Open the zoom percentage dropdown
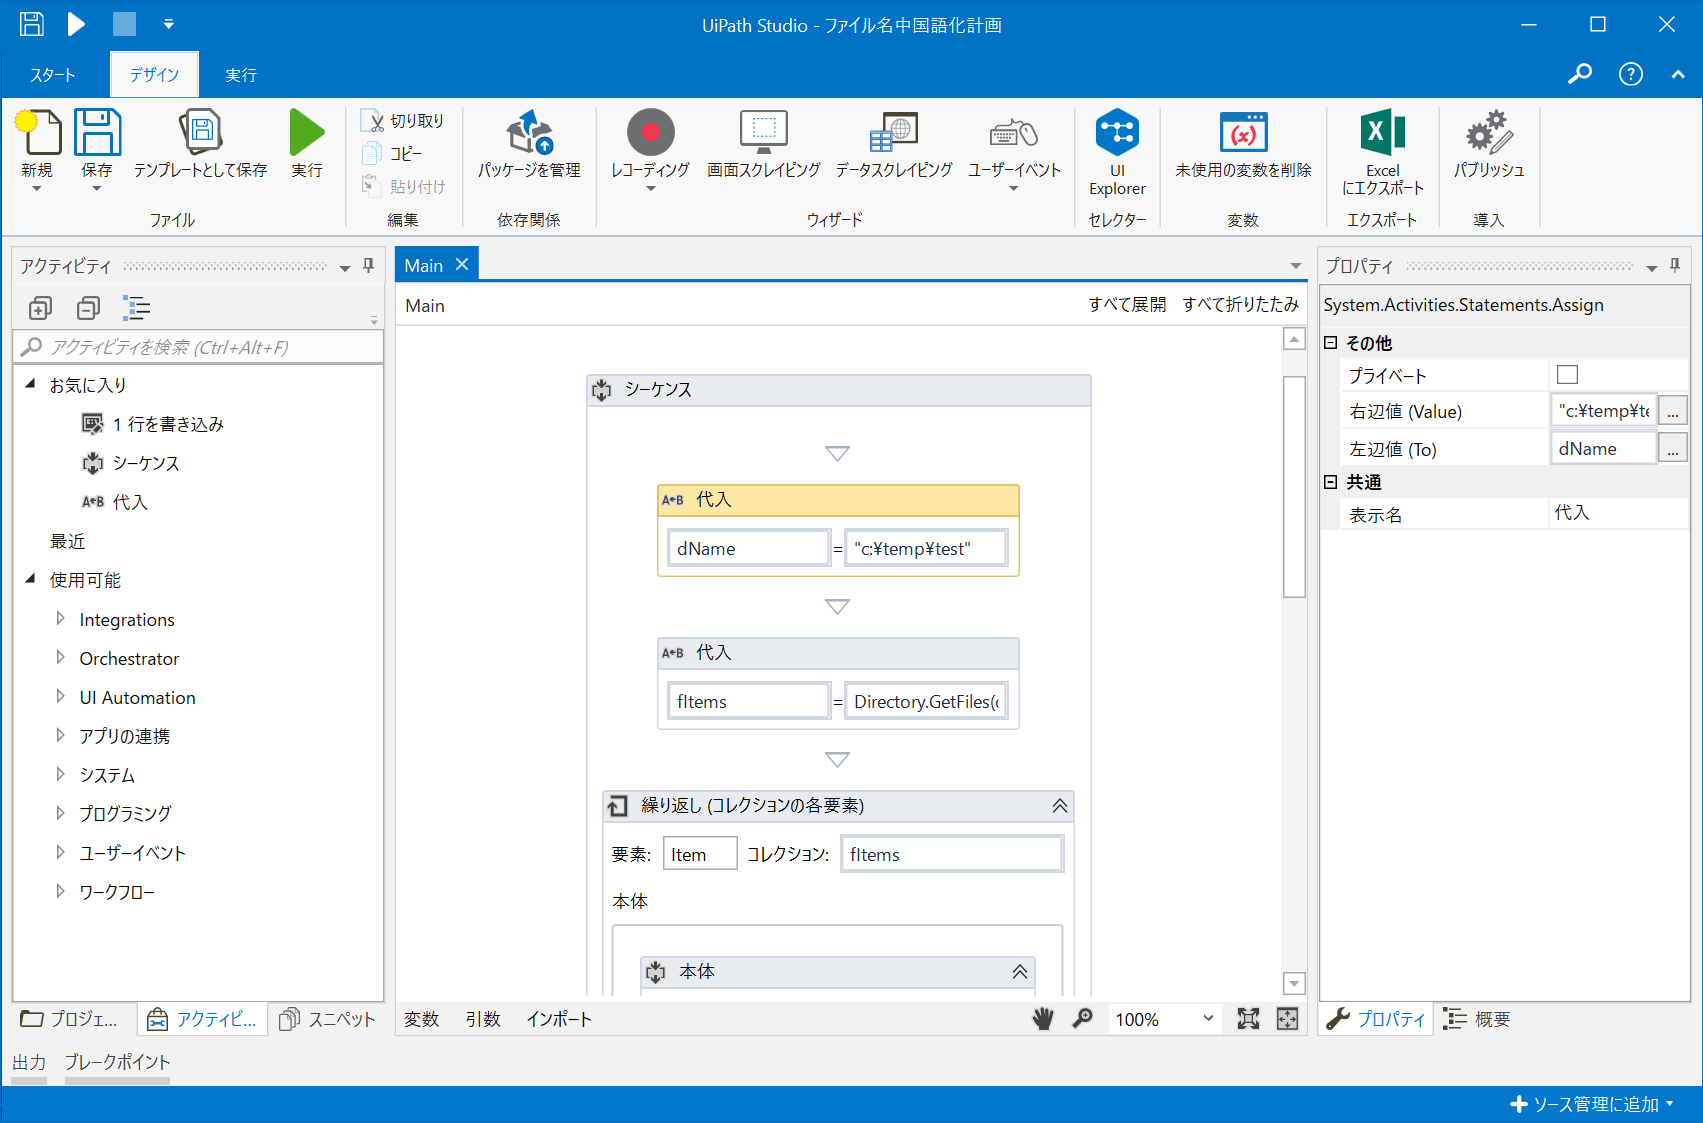Viewport: 1703px width, 1123px height. click(1208, 1019)
